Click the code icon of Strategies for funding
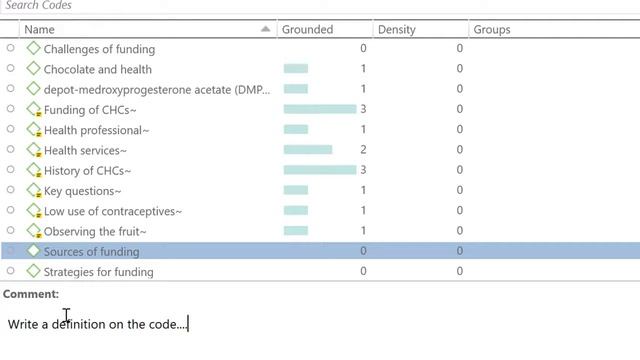Viewport: 640px width, 360px height. [x=33, y=271]
